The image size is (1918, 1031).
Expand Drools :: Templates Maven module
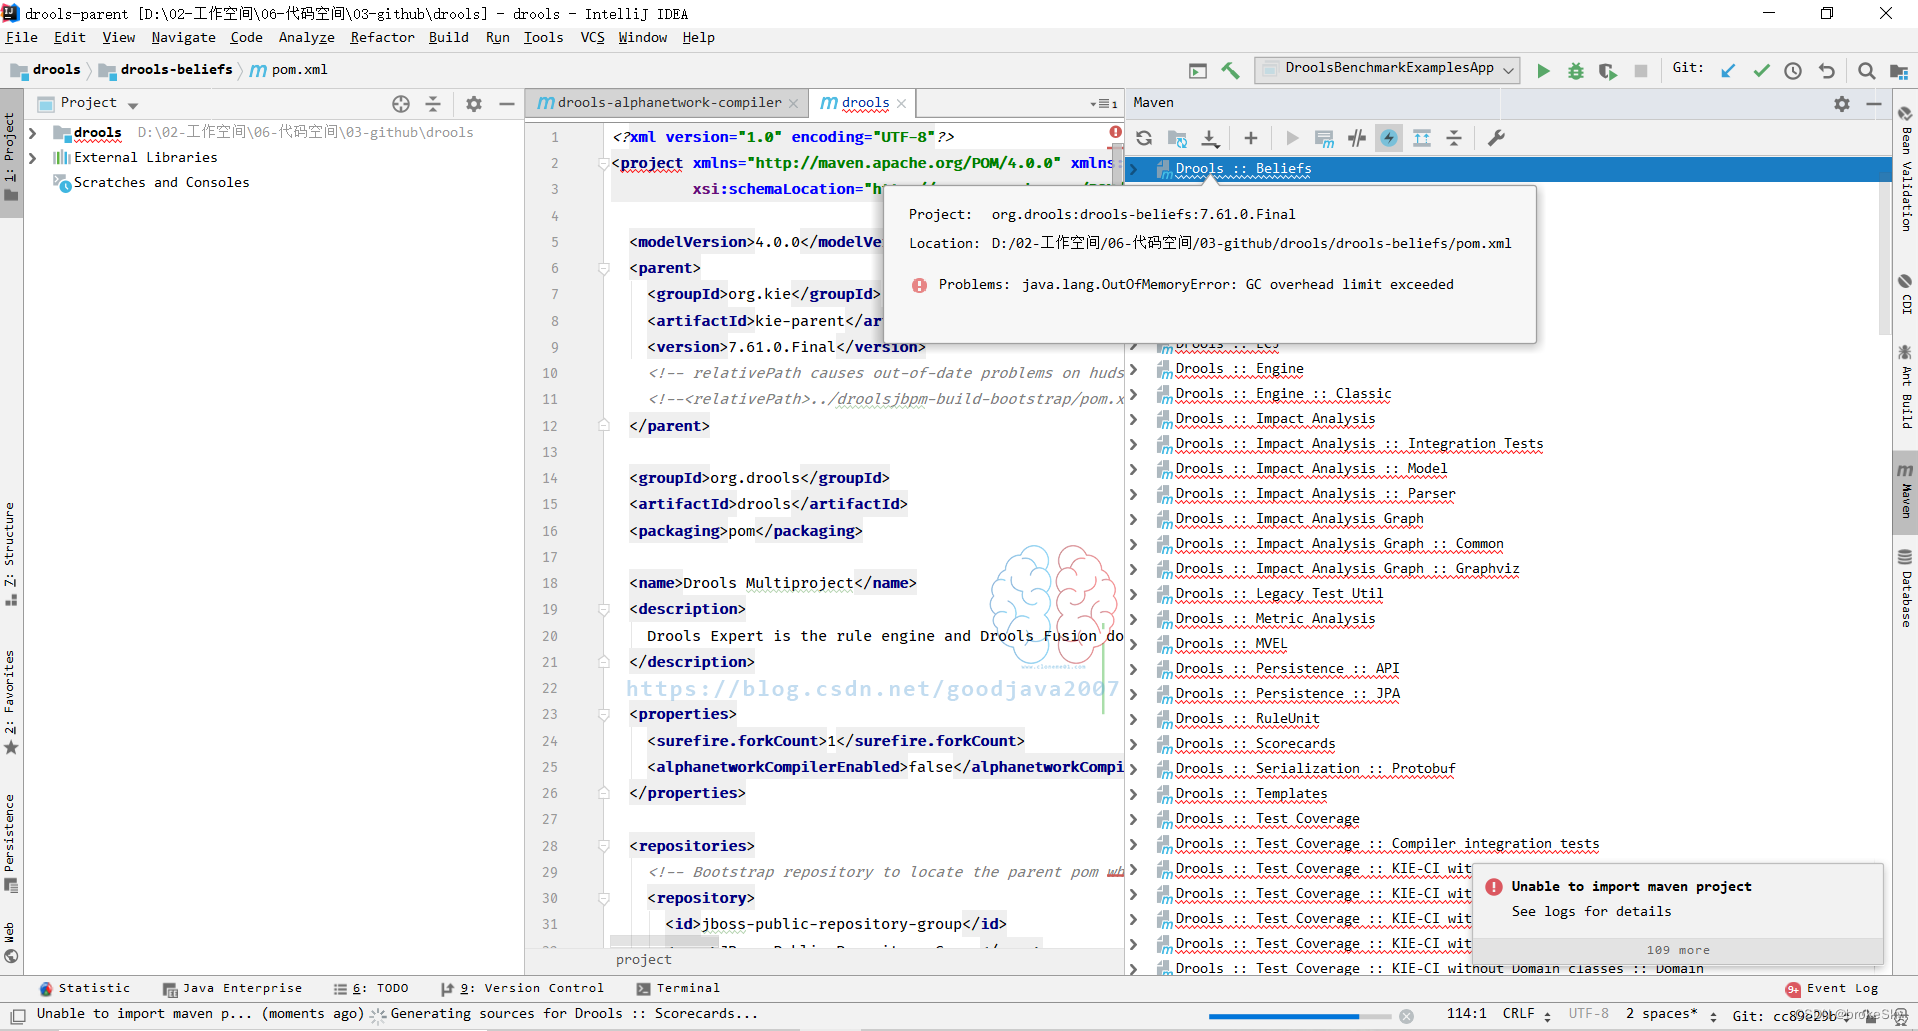pos(1134,794)
